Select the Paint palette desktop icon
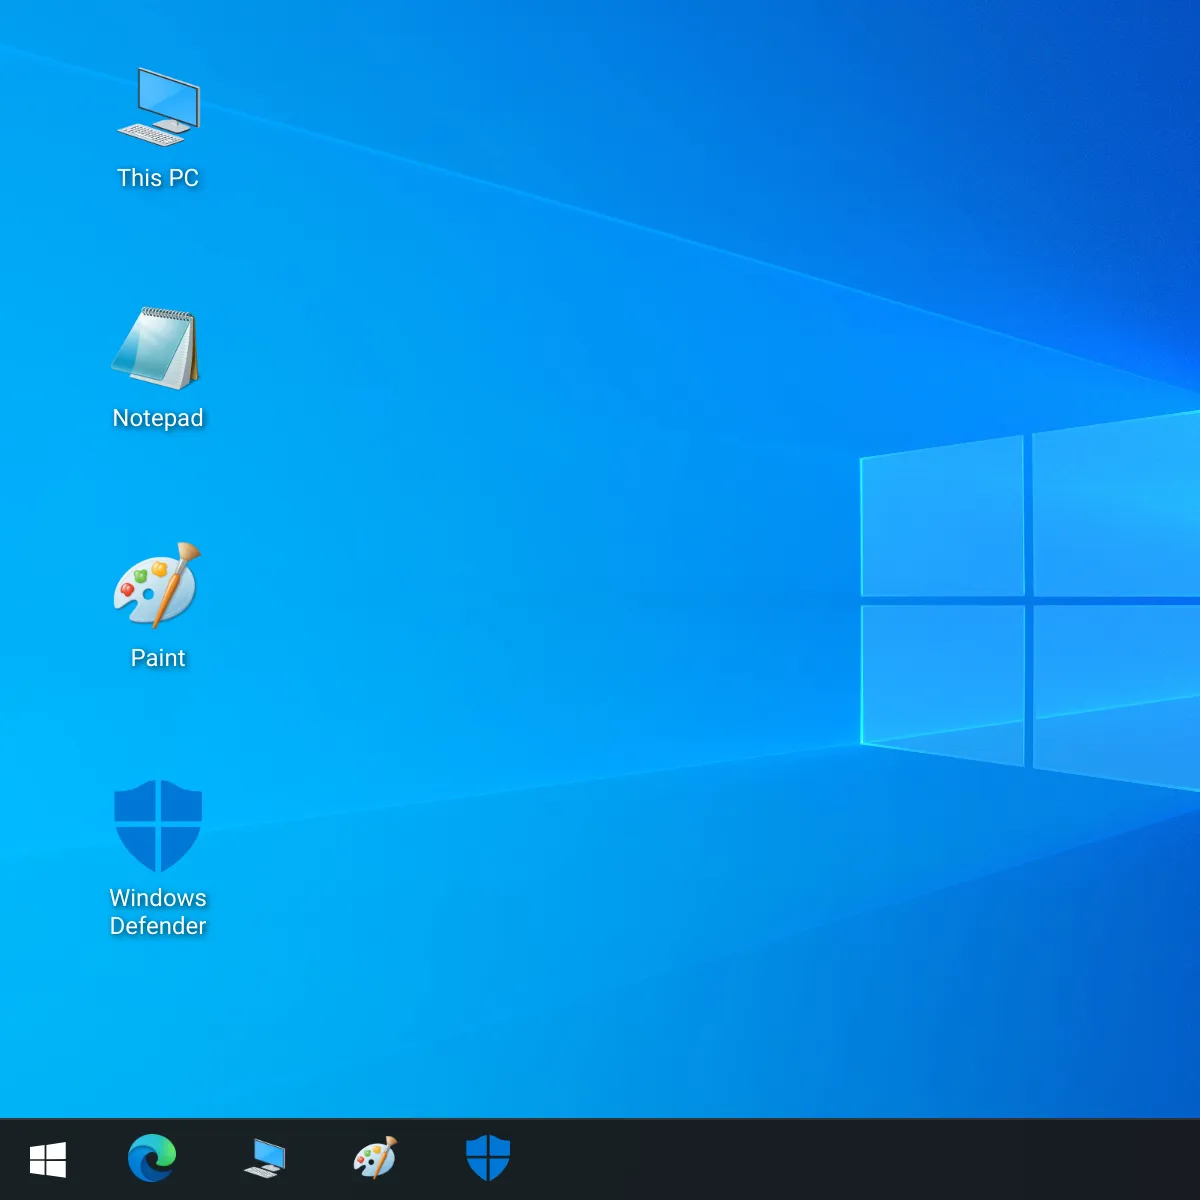Viewport: 1200px width, 1200px height. pos(157,587)
